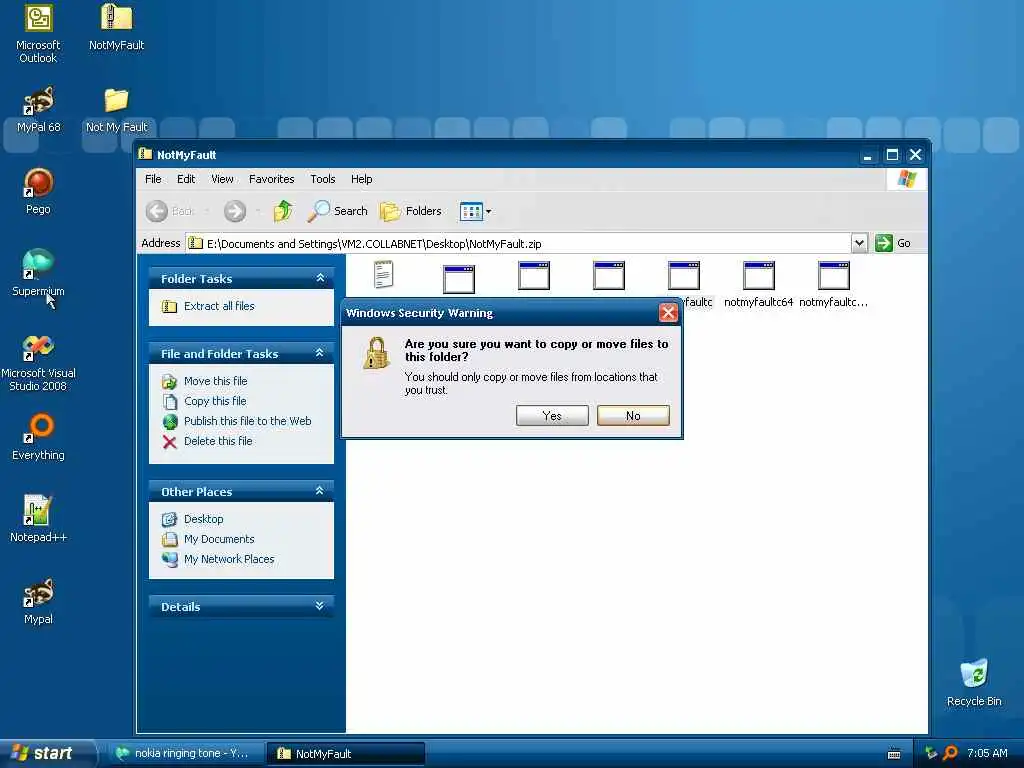Click the Up folder toolbar icon

(283, 211)
